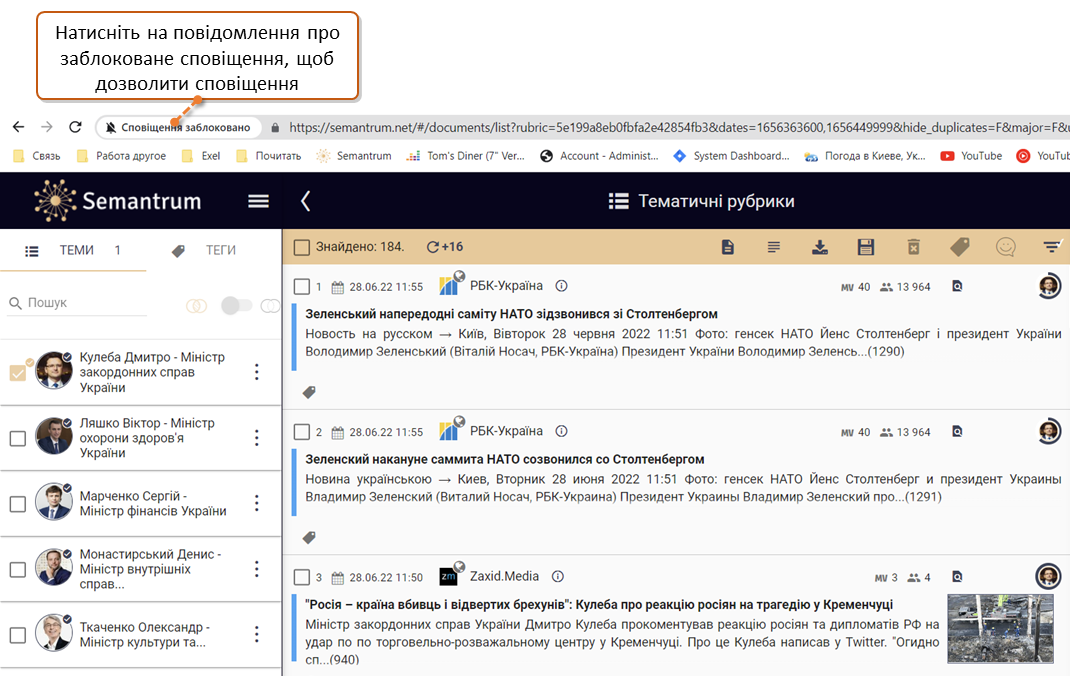The width and height of the screenshot is (1070, 676).
Task: Click the overlapping circles icon right of the switch
Action: point(271,306)
